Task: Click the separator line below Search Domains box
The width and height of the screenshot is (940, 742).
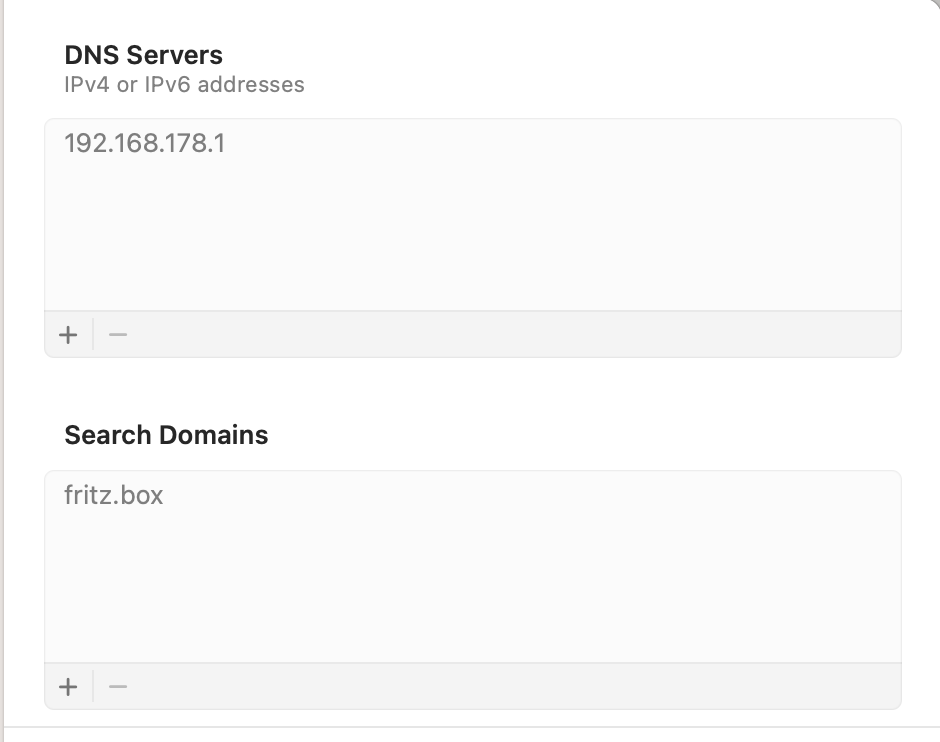Action: coord(470,727)
